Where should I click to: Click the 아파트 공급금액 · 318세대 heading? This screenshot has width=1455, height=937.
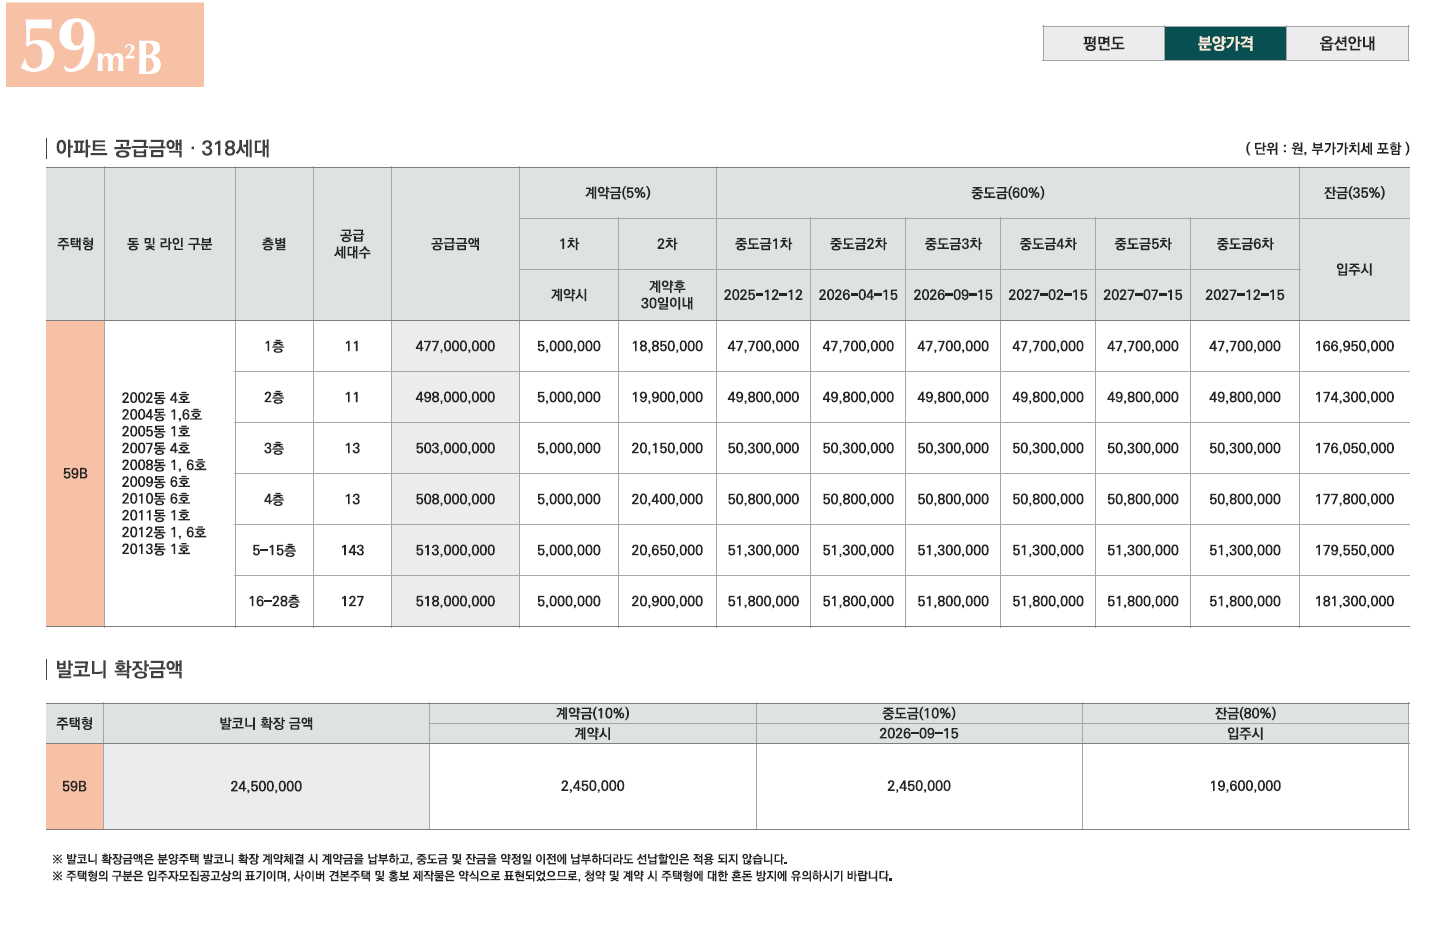click(163, 148)
